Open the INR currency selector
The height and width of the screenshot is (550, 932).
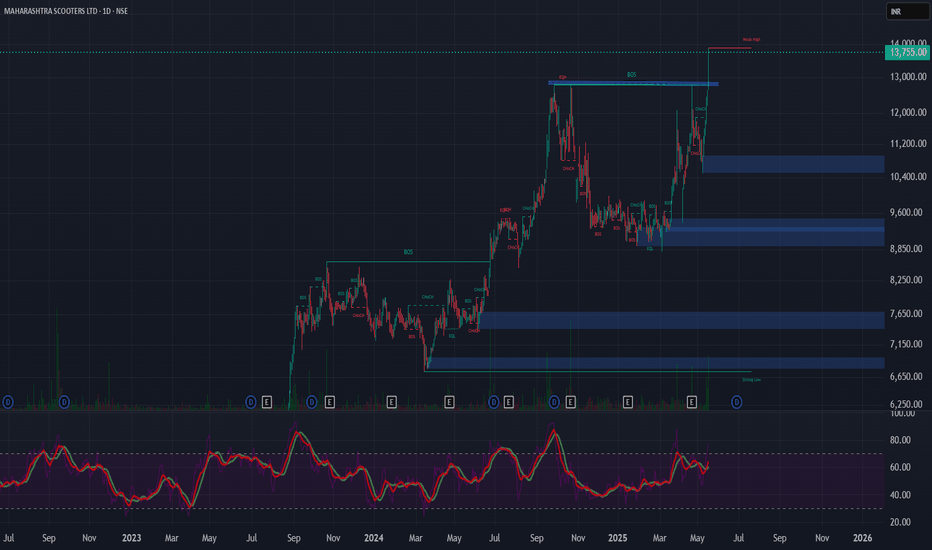pos(907,11)
